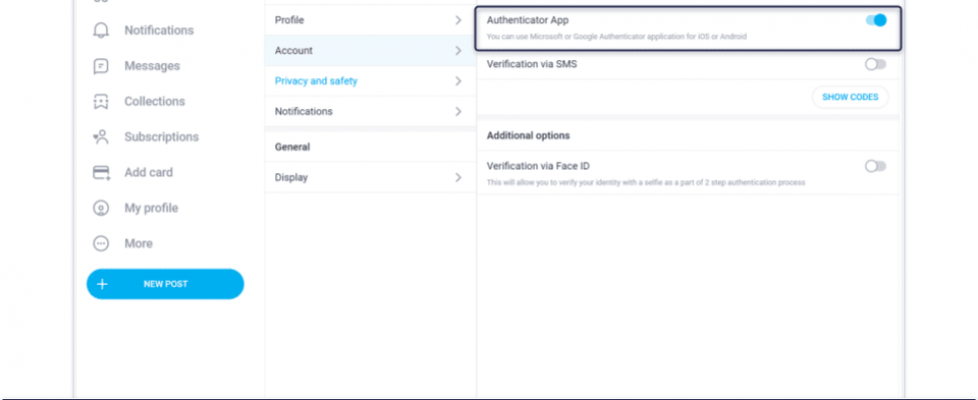
Task: Disable the Authenticator App toggle
Action: pos(876,20)
